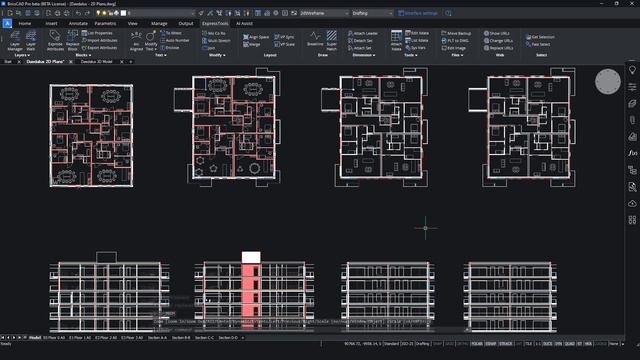The height and width of the screenshot is (360, 640).
Task: Open the cloud panel icon on right sidebar
Action: click(x=632, y=203)
